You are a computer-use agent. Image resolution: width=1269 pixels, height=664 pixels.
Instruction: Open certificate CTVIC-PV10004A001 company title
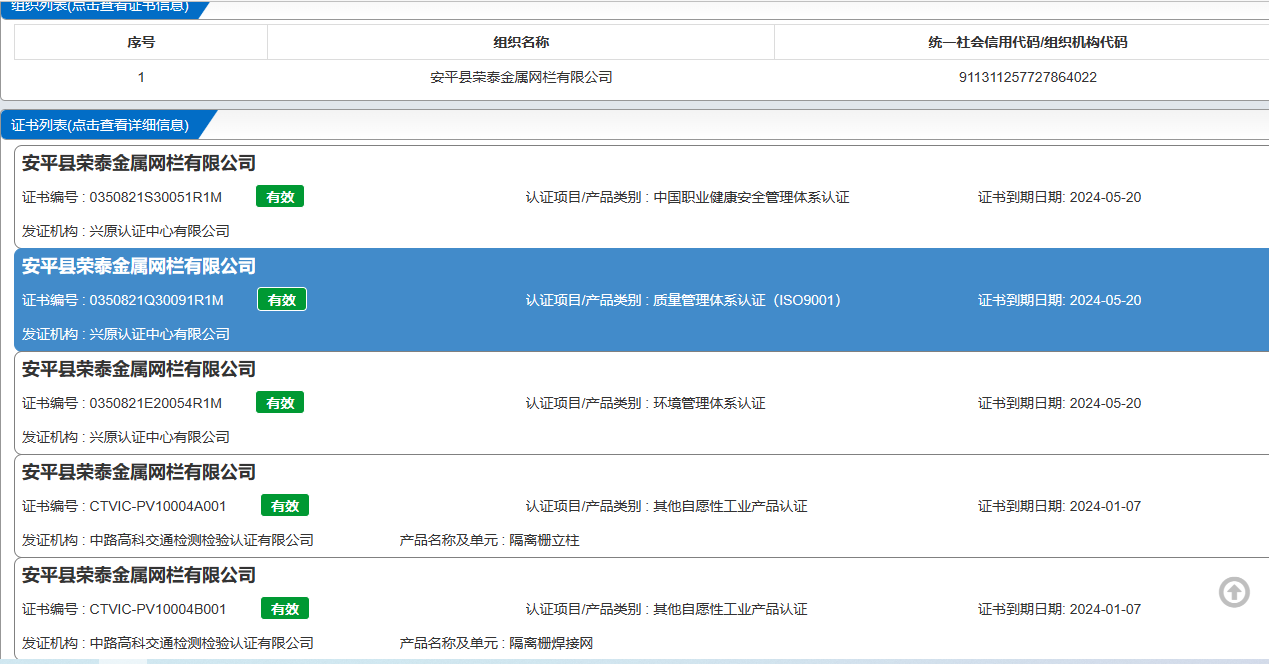coord(139,472)
